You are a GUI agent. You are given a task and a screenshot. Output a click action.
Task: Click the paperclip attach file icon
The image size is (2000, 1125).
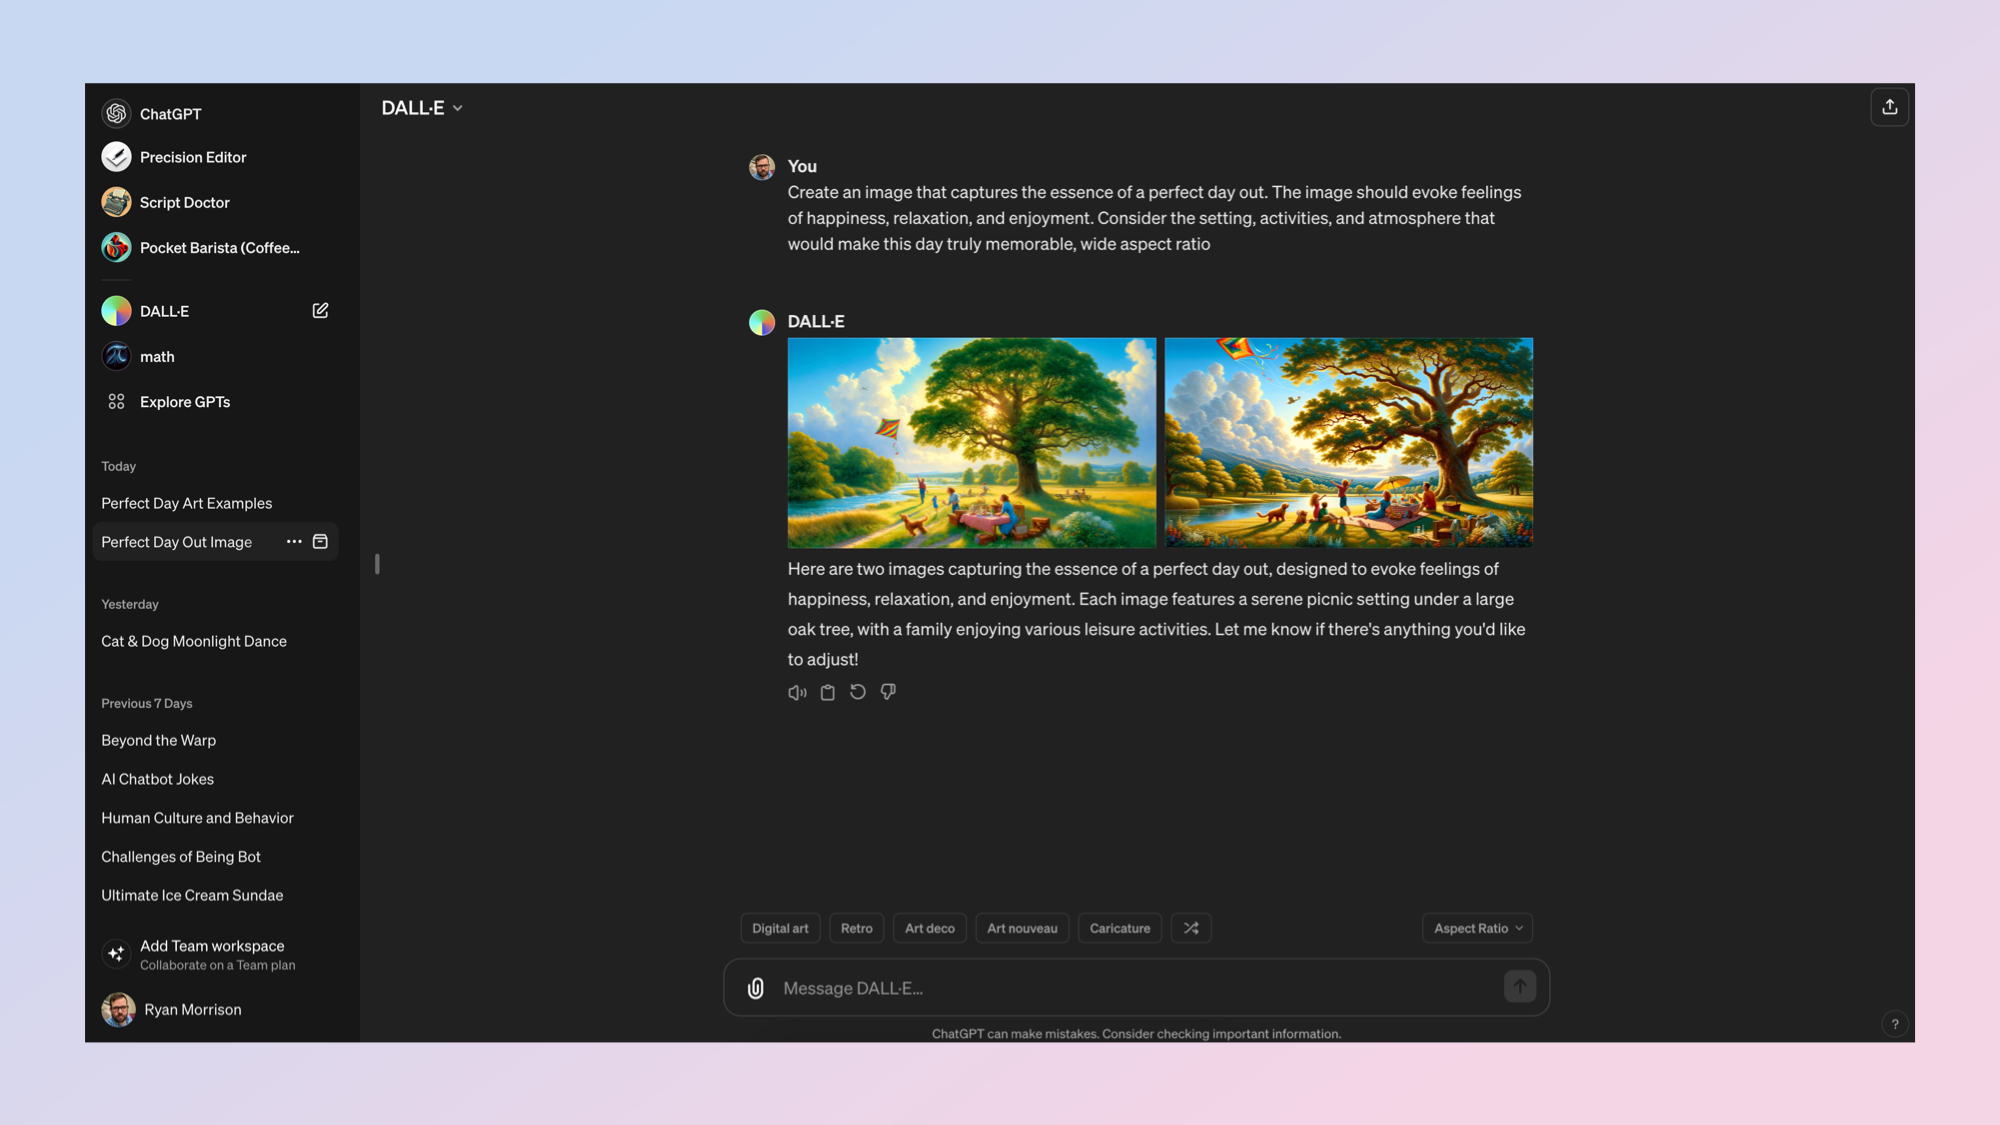click(756, 988)
